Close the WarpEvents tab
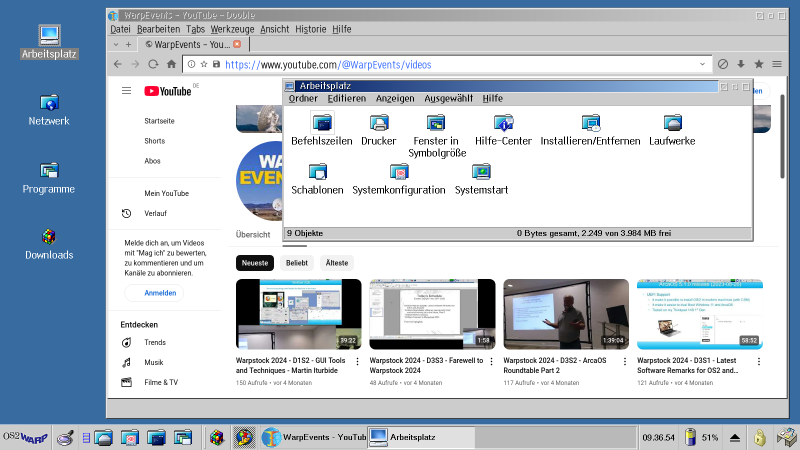This screenshot has height=450, width=800. (237, 44)
